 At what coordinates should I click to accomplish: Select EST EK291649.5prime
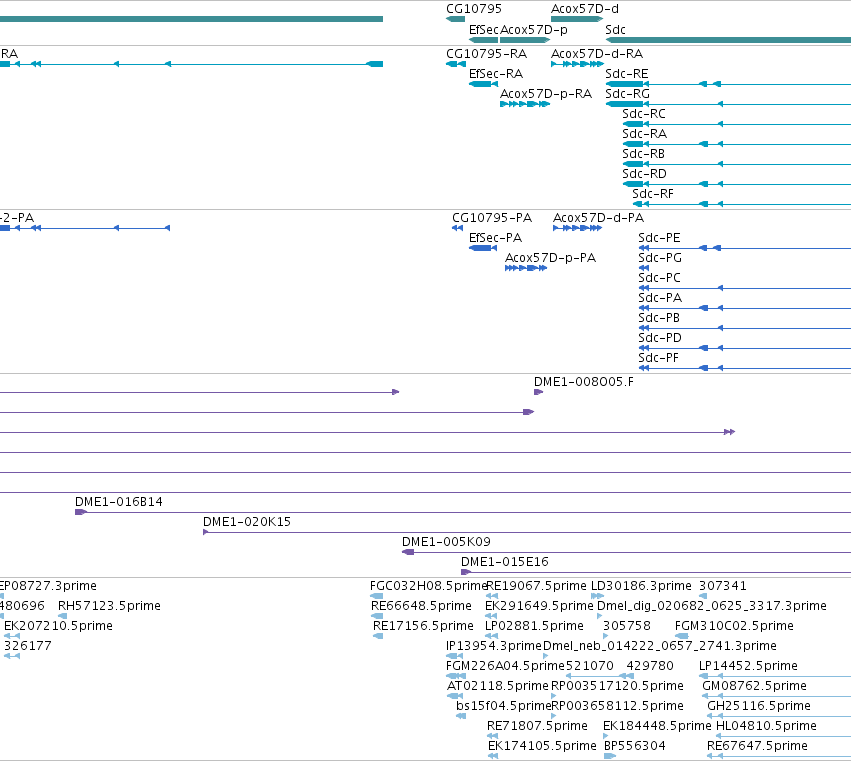click(491, 616)
